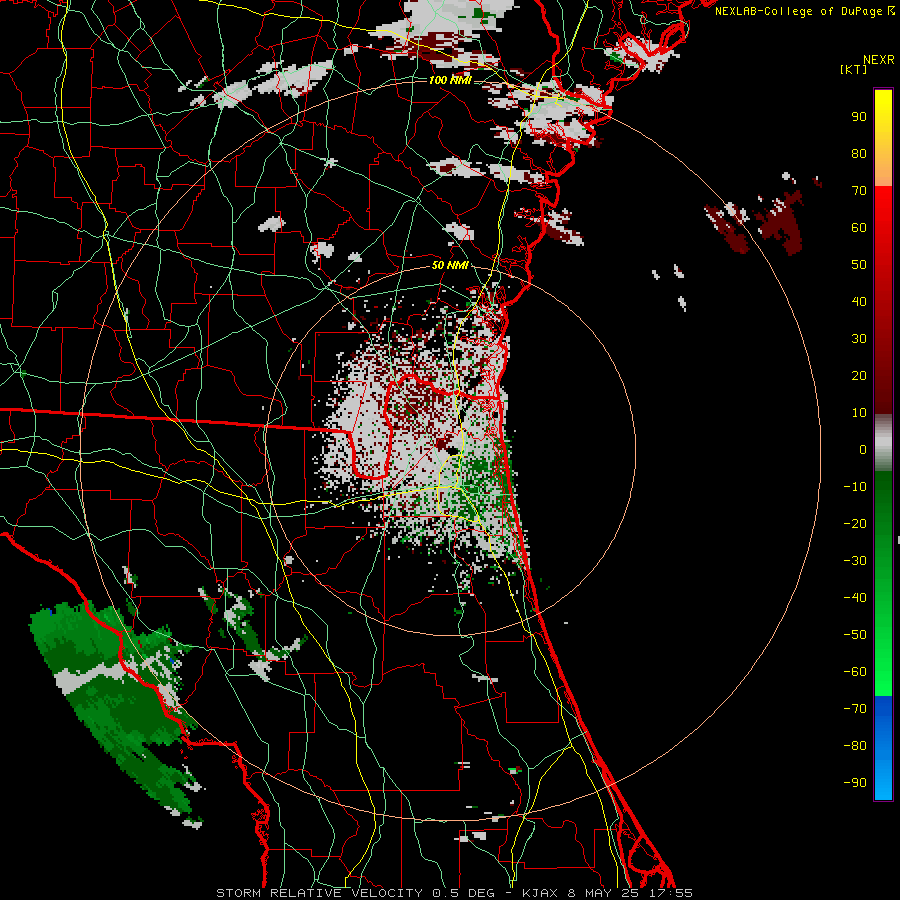Click the -40 scale label

tap(855, 598)
